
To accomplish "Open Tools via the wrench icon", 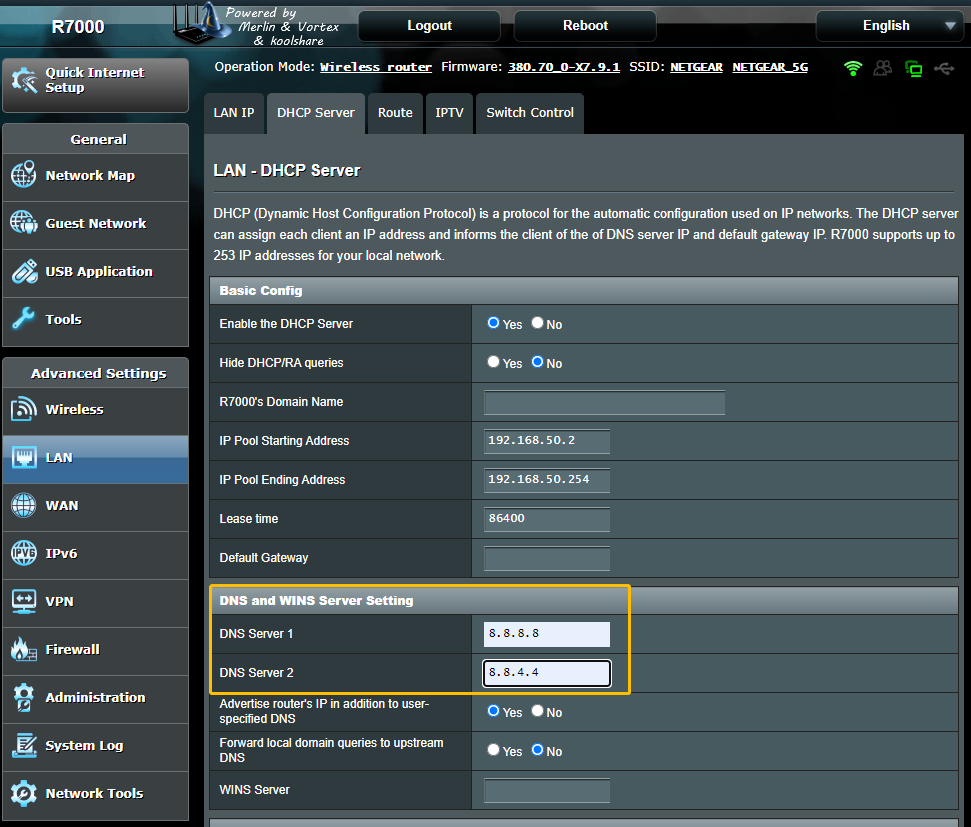I will tap(24, 319).
